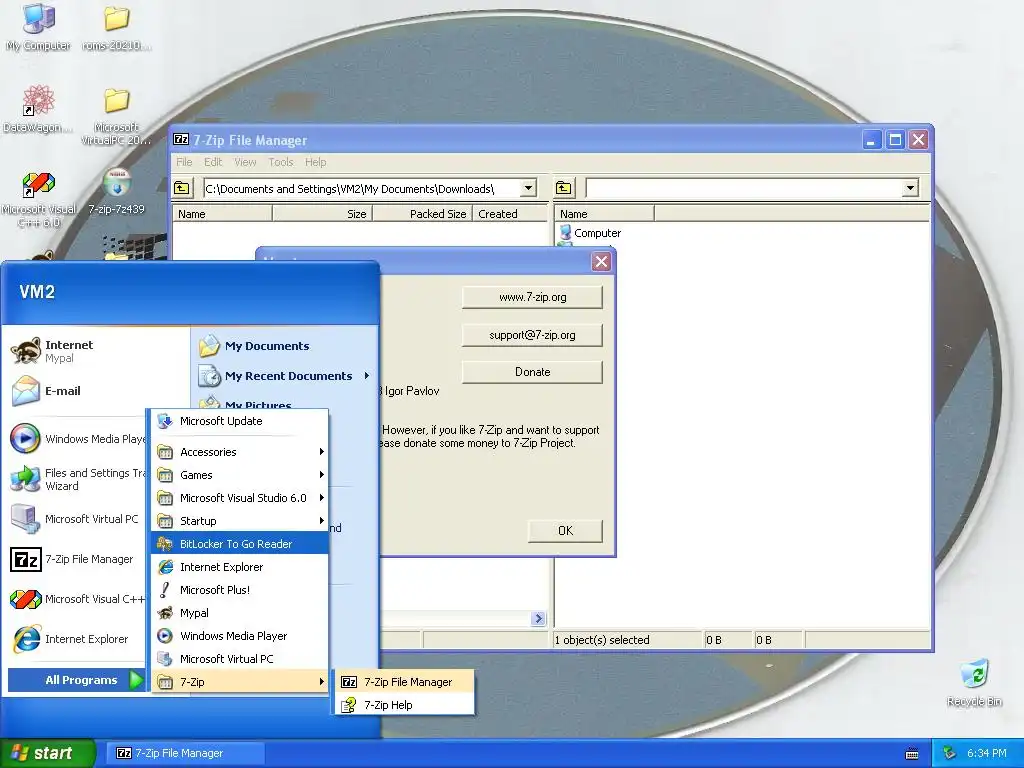Open Microsoft Update in All Programs
The width and height of the screenshot is (1024, 768).
pos(240,421)
